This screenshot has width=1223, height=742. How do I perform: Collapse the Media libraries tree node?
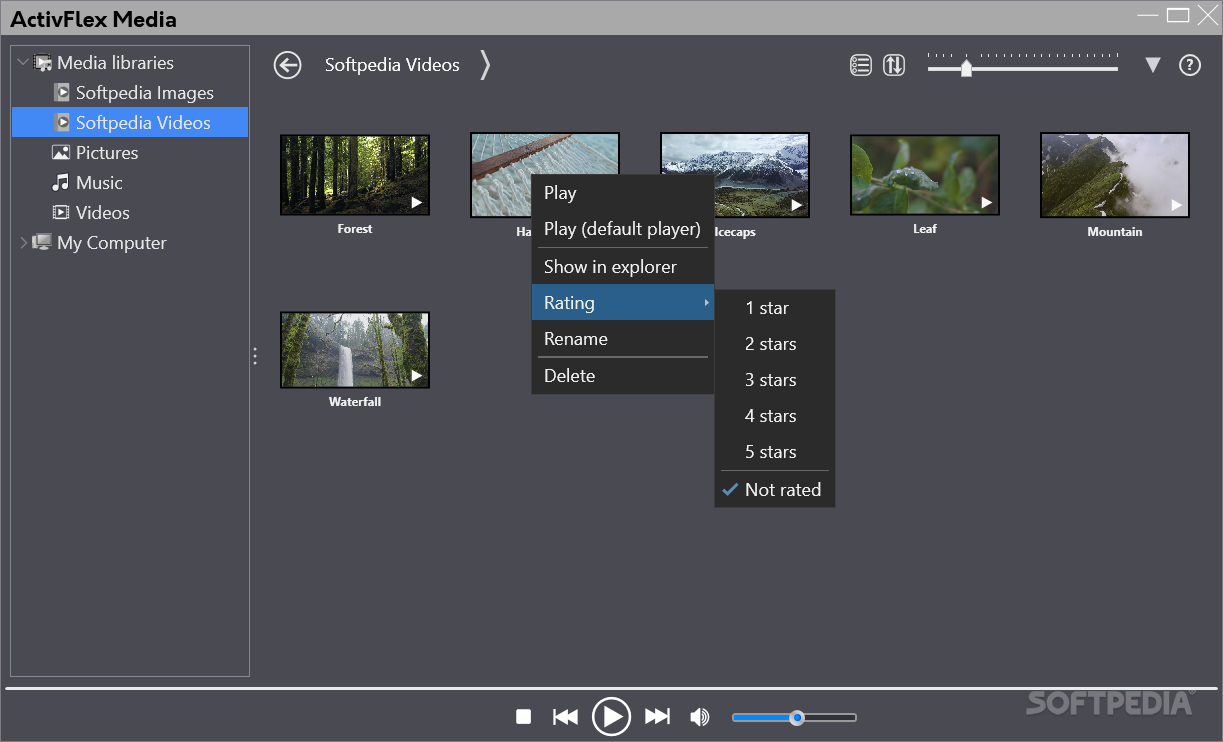(24, 62)
